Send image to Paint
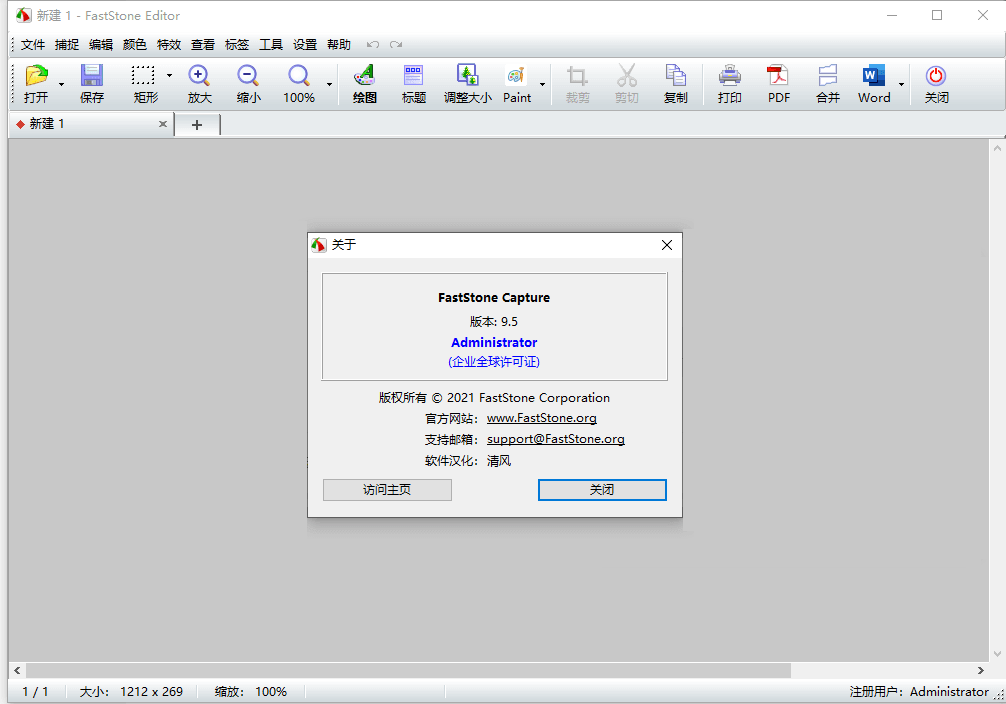The height and width of the screenshot is (704, 1006). click(x=516, y=76)
